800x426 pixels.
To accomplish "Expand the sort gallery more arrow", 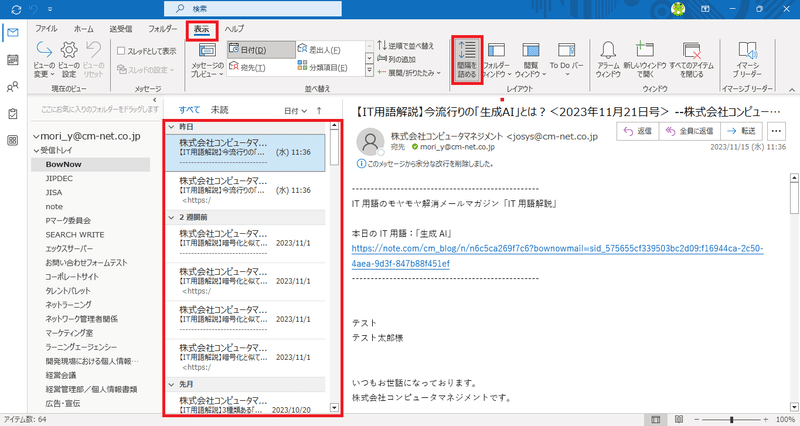I will coord(369,71).
